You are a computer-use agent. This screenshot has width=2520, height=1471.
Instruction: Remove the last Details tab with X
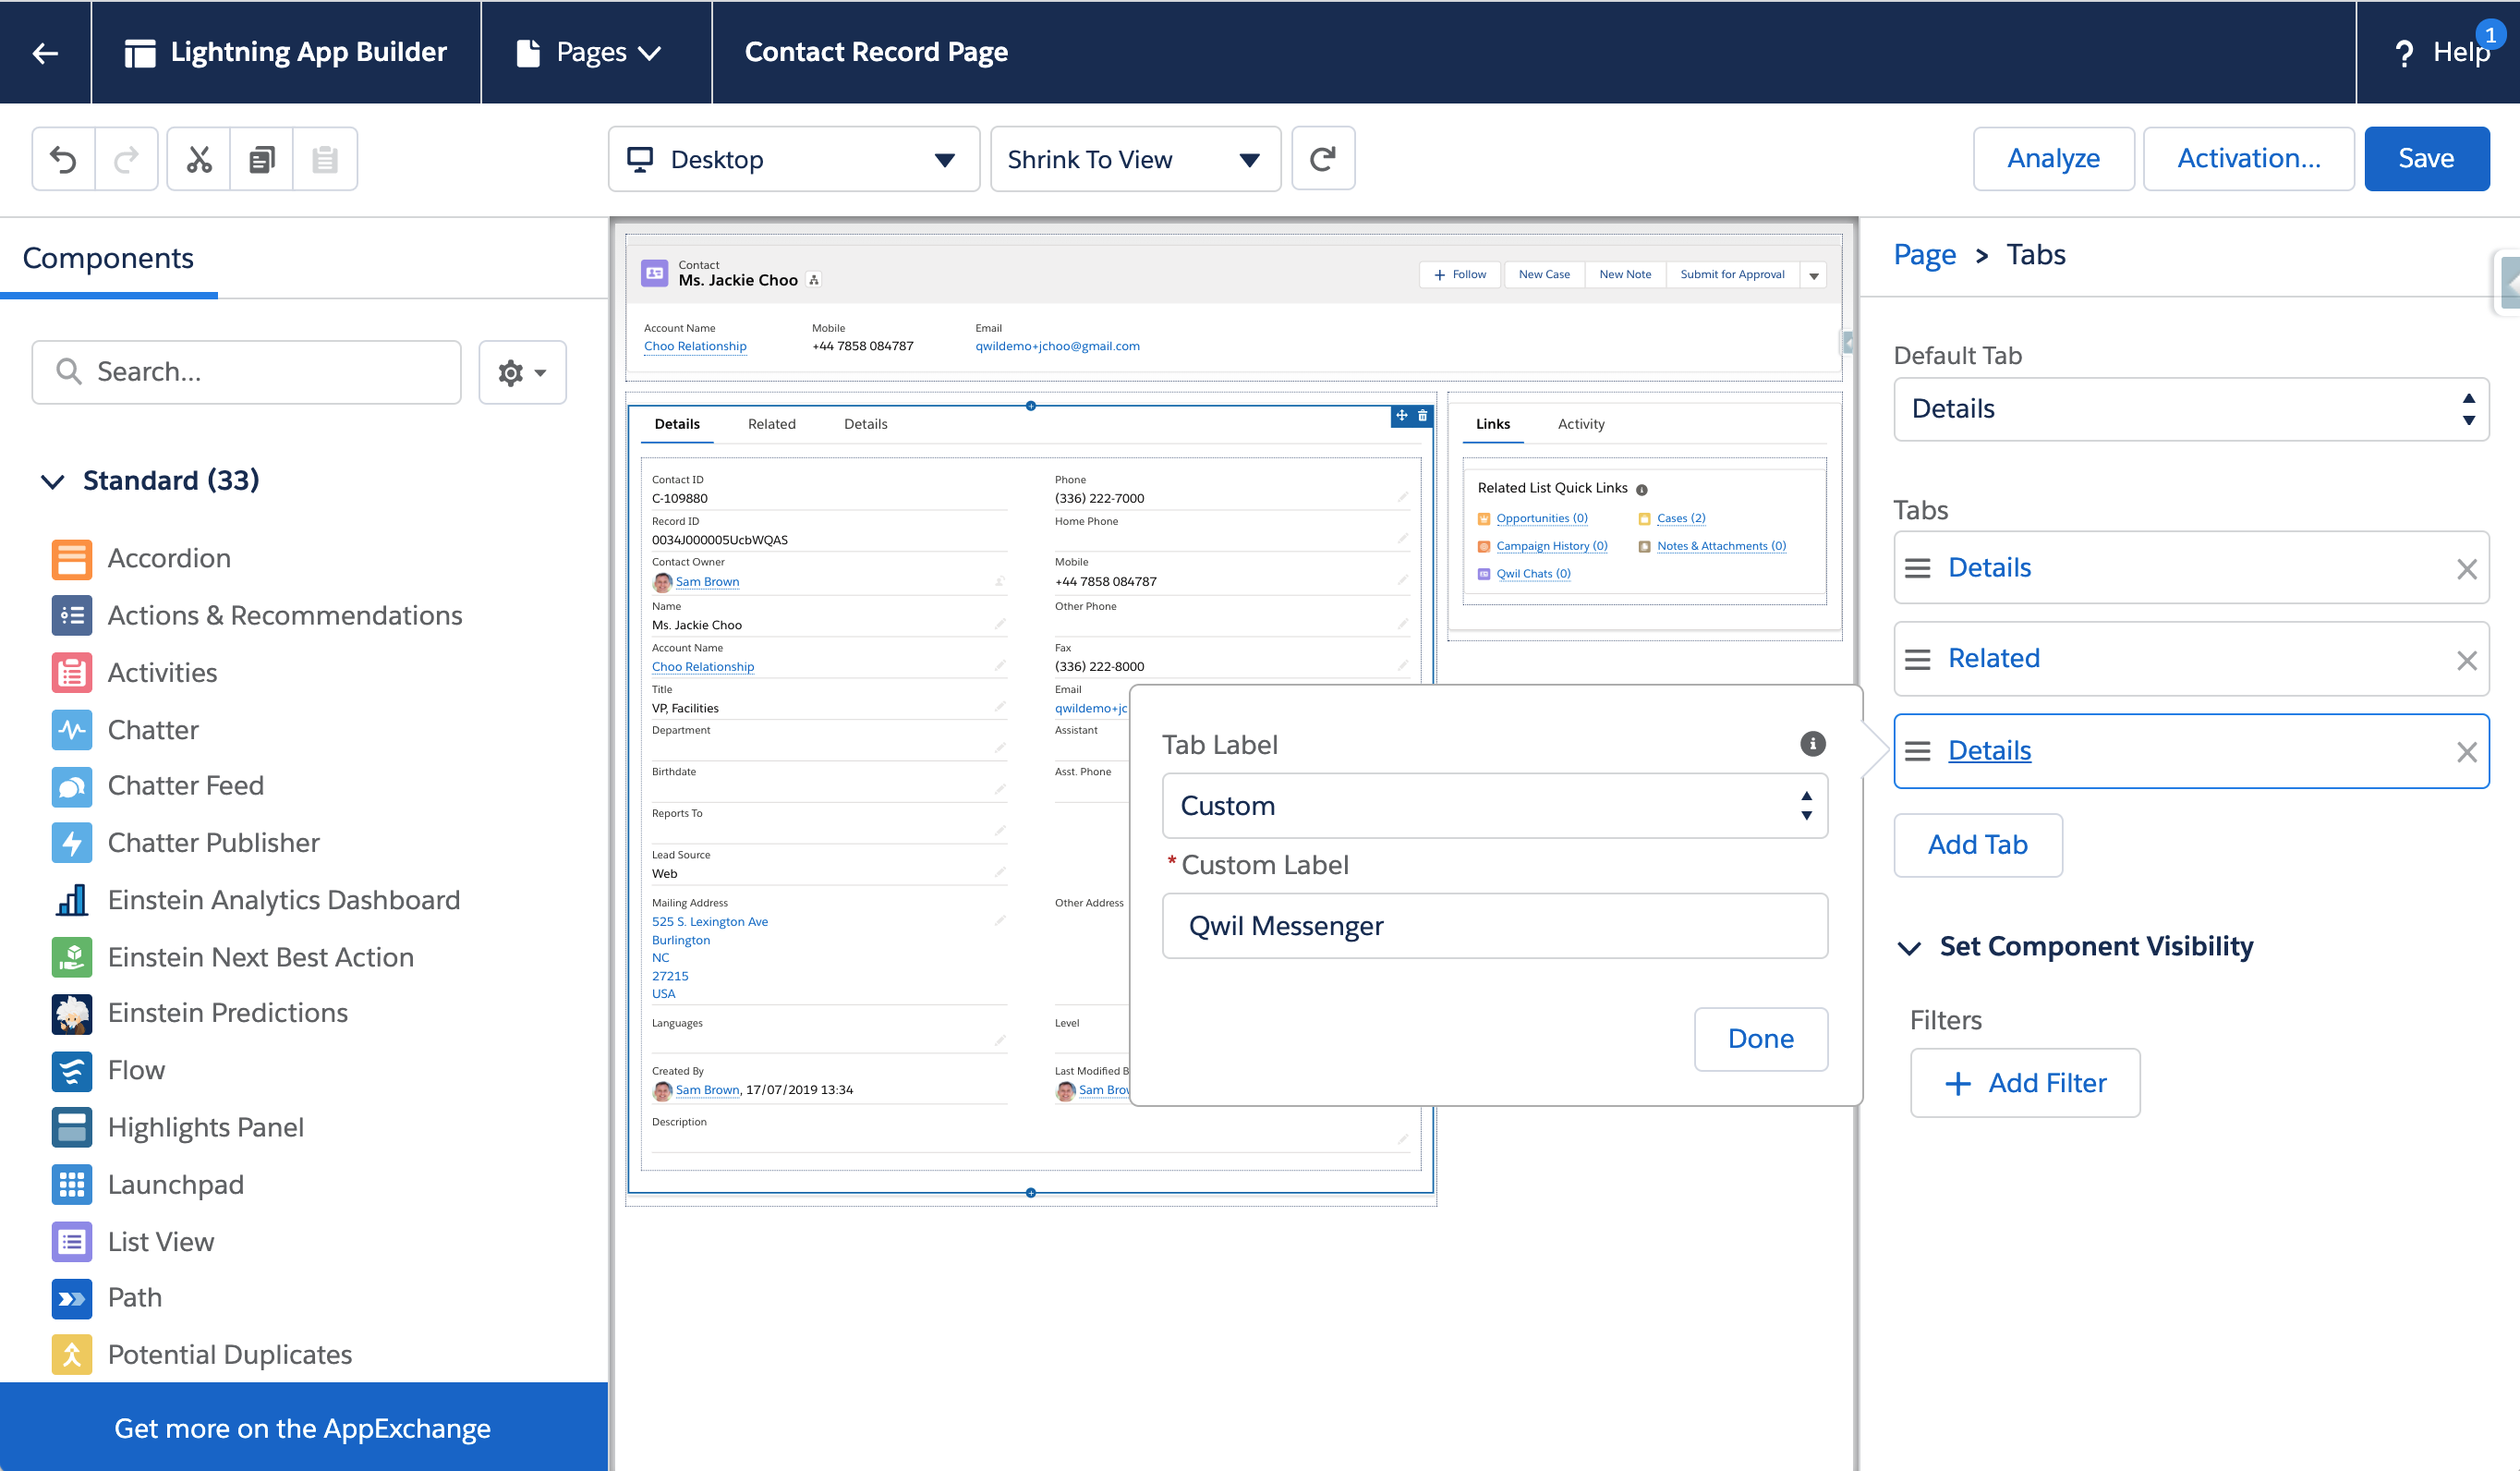pos(2466,752)
